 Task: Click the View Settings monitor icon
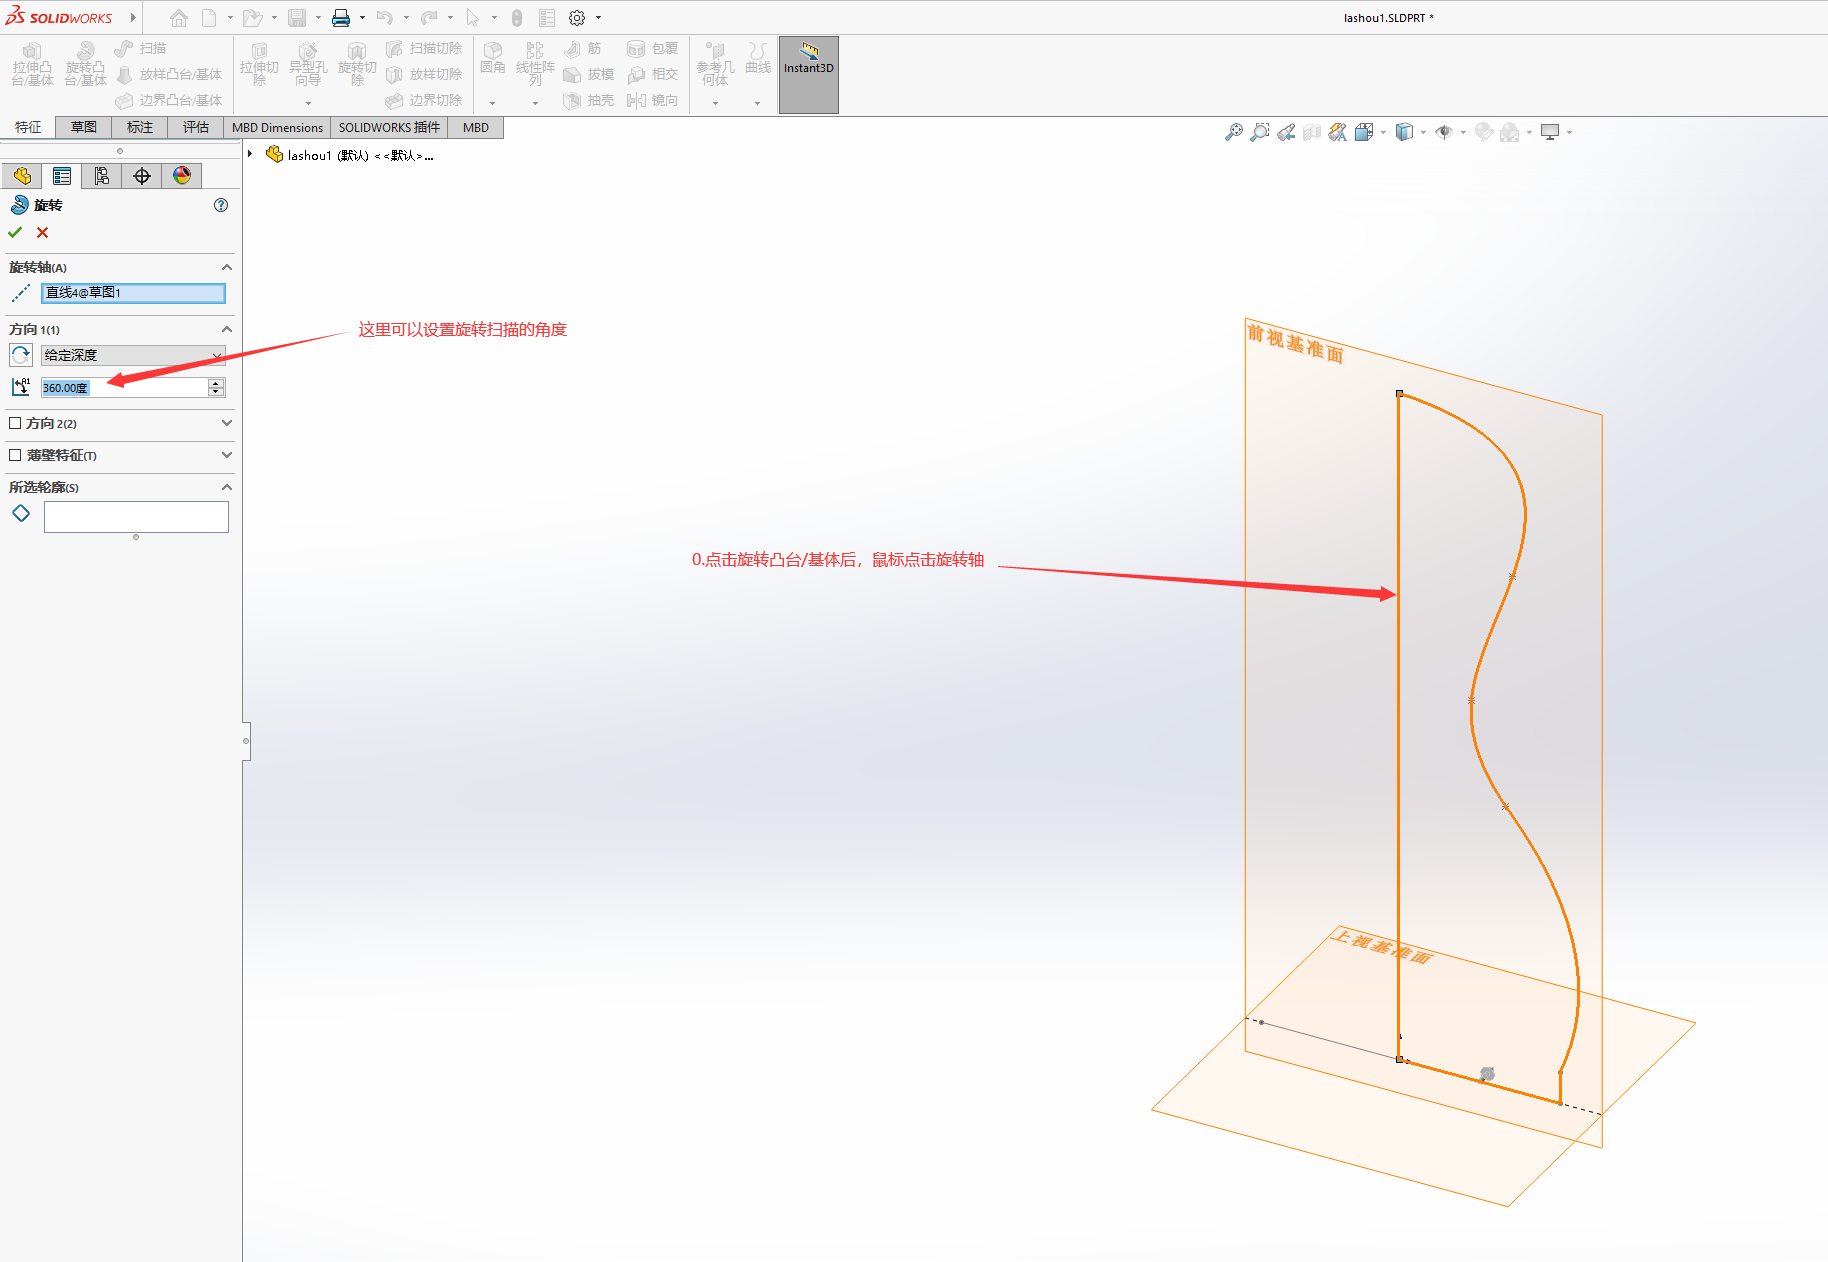coord(1550,132)
